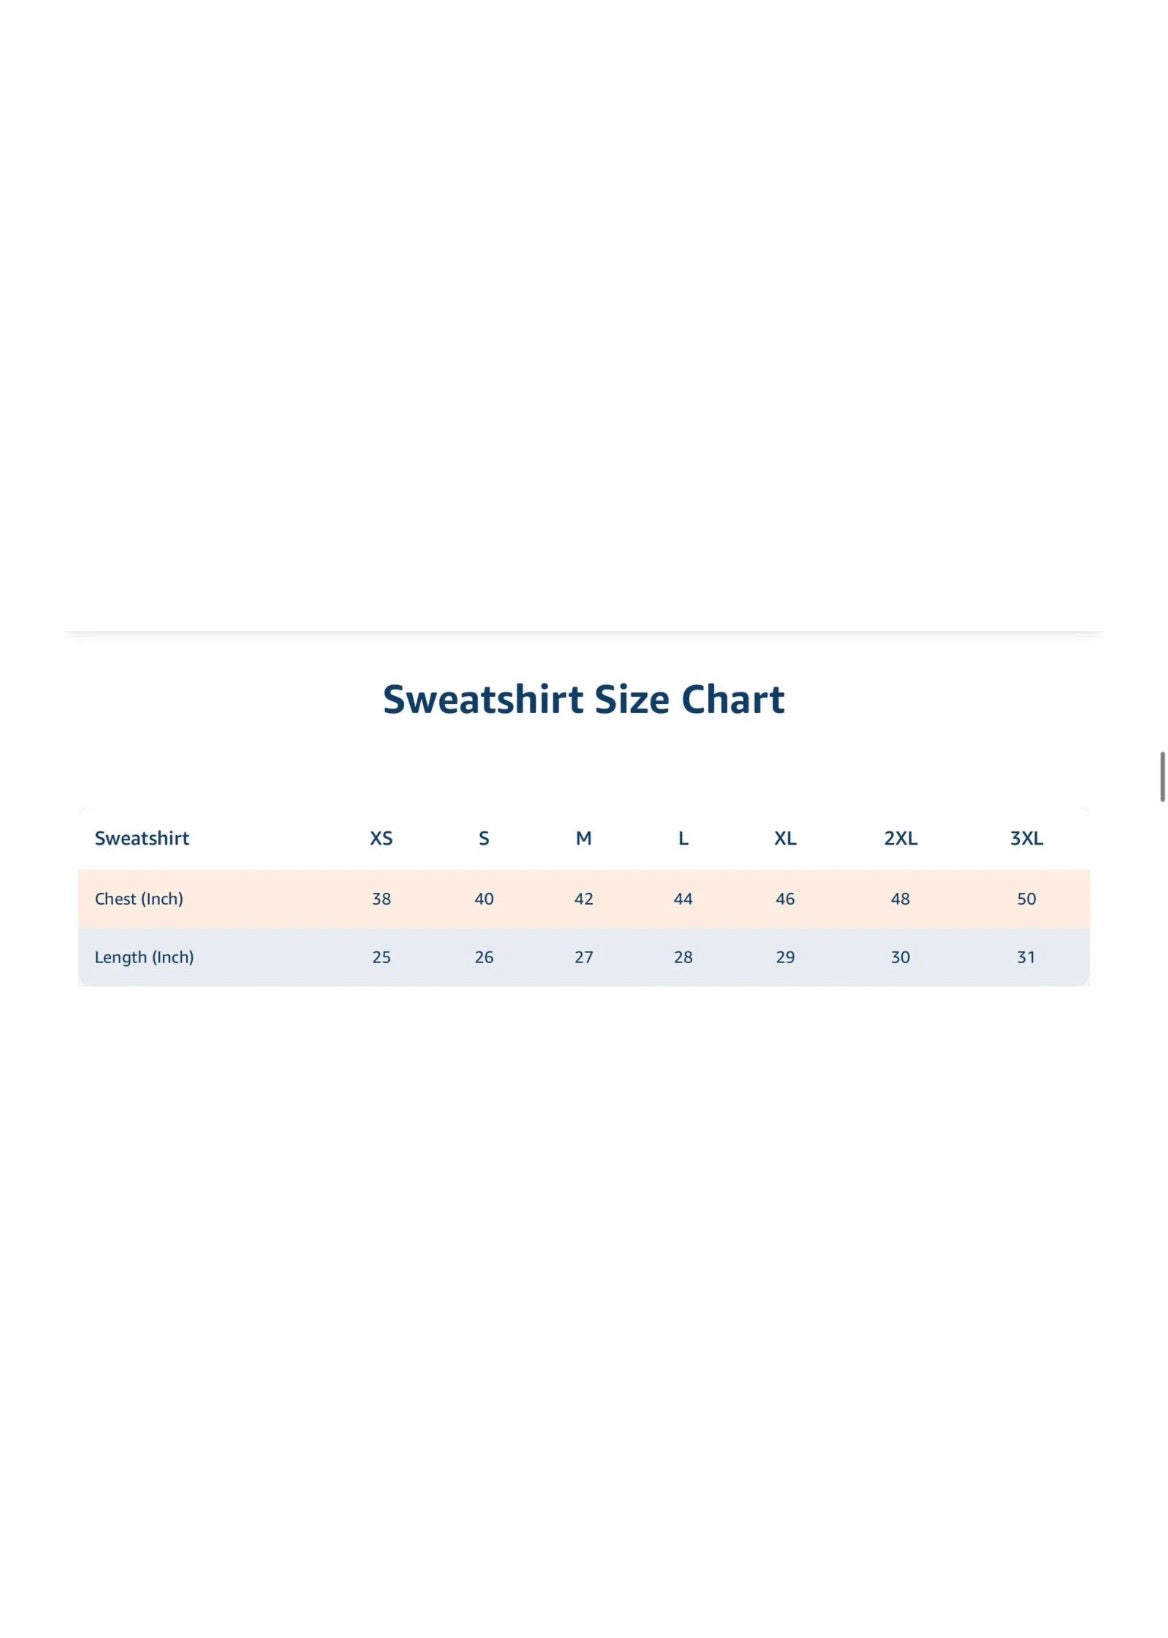
Task: Select the S size column header
Action: click(x=484, y=838)
